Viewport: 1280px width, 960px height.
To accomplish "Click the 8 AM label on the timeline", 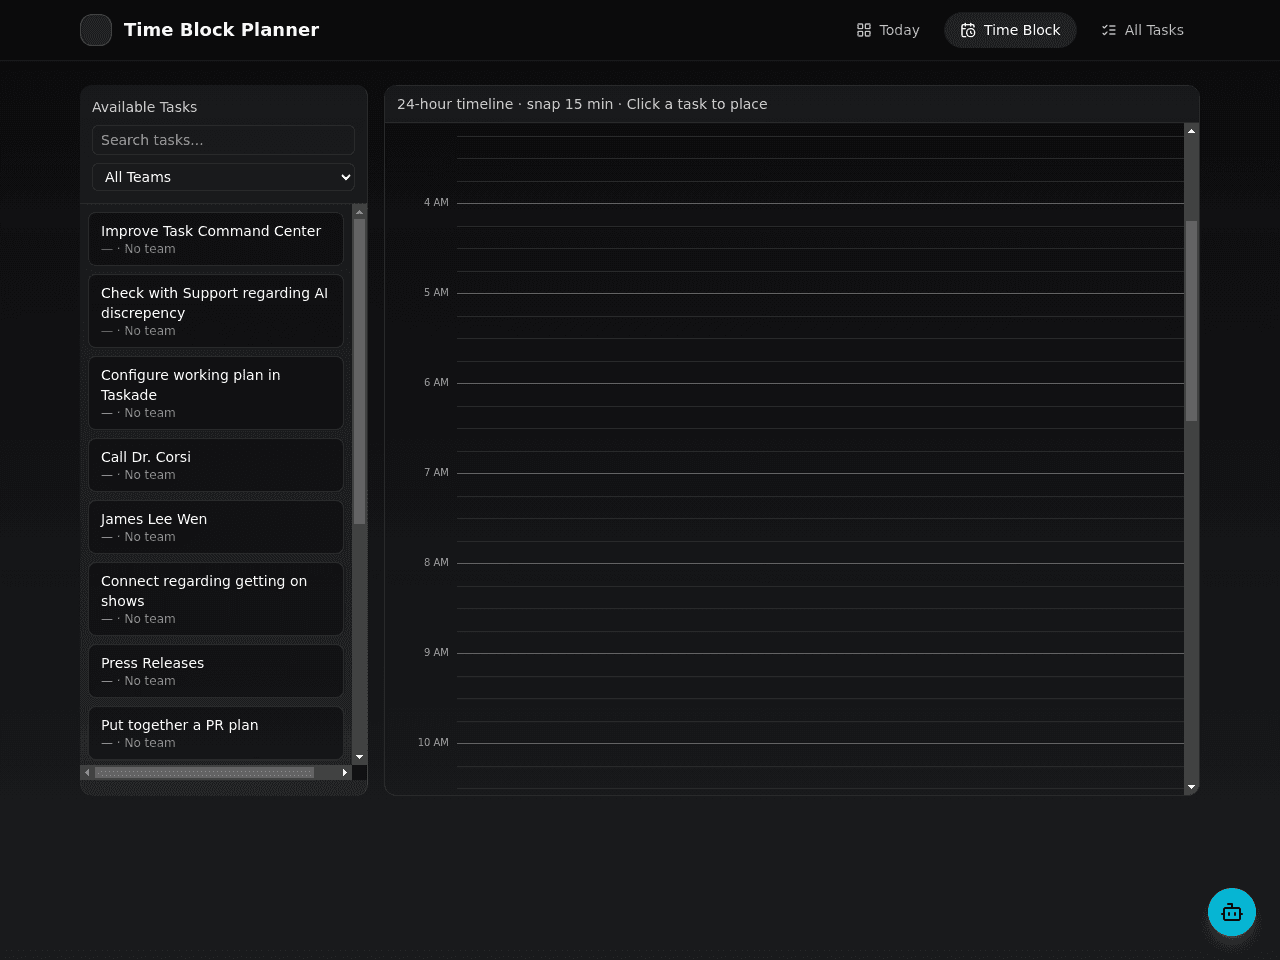I will 436,563.
